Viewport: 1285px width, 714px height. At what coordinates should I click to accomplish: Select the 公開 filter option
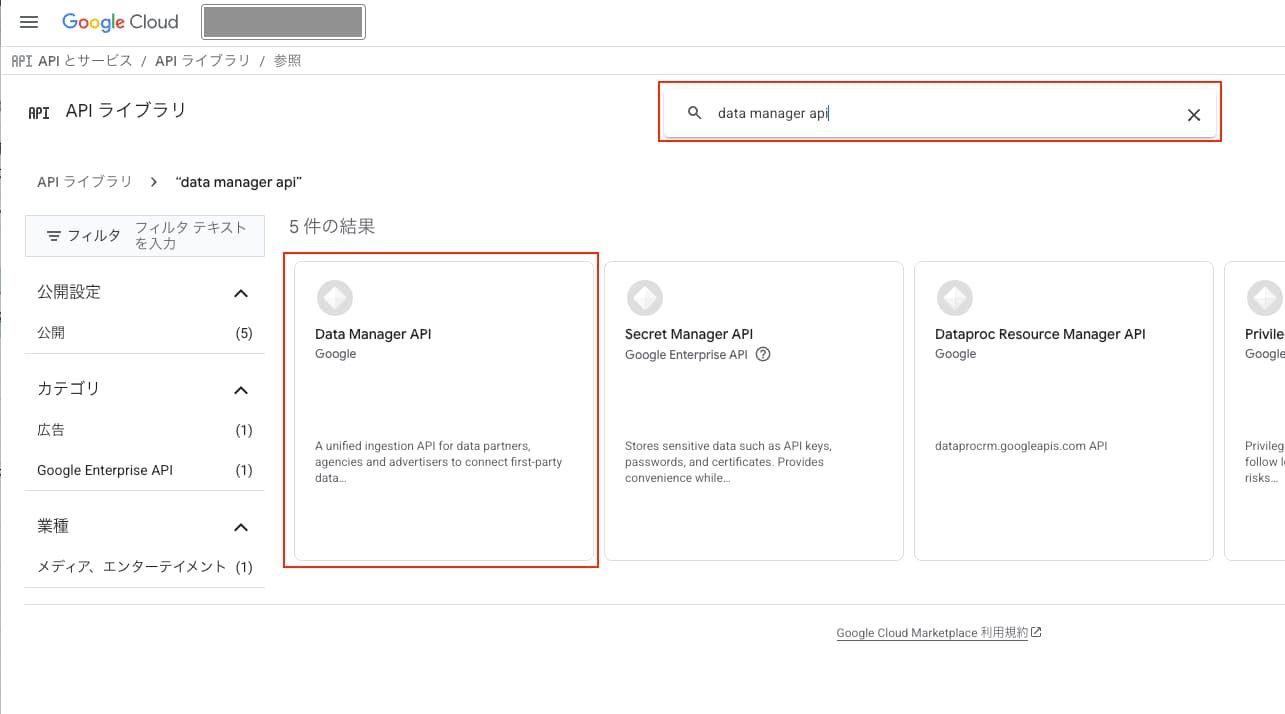click(x=144, y=333)
